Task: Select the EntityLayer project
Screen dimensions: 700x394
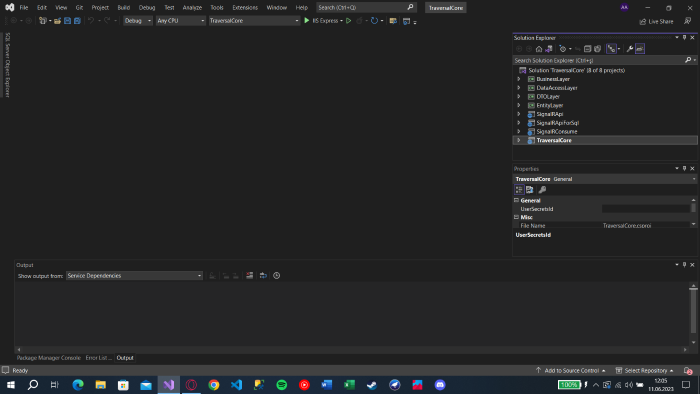Action: [x=550, y=105]
